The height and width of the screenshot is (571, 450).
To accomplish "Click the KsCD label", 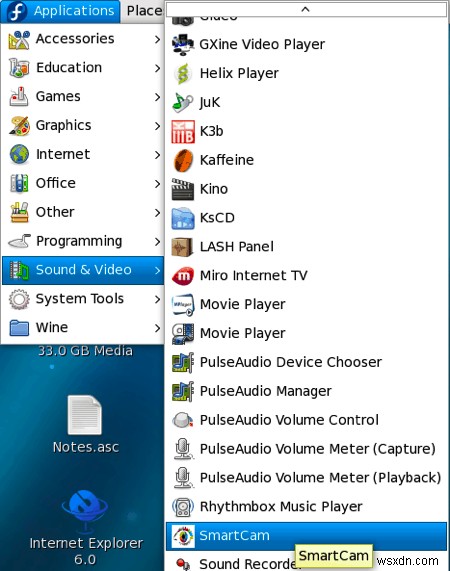I will (x=217, y=218).
